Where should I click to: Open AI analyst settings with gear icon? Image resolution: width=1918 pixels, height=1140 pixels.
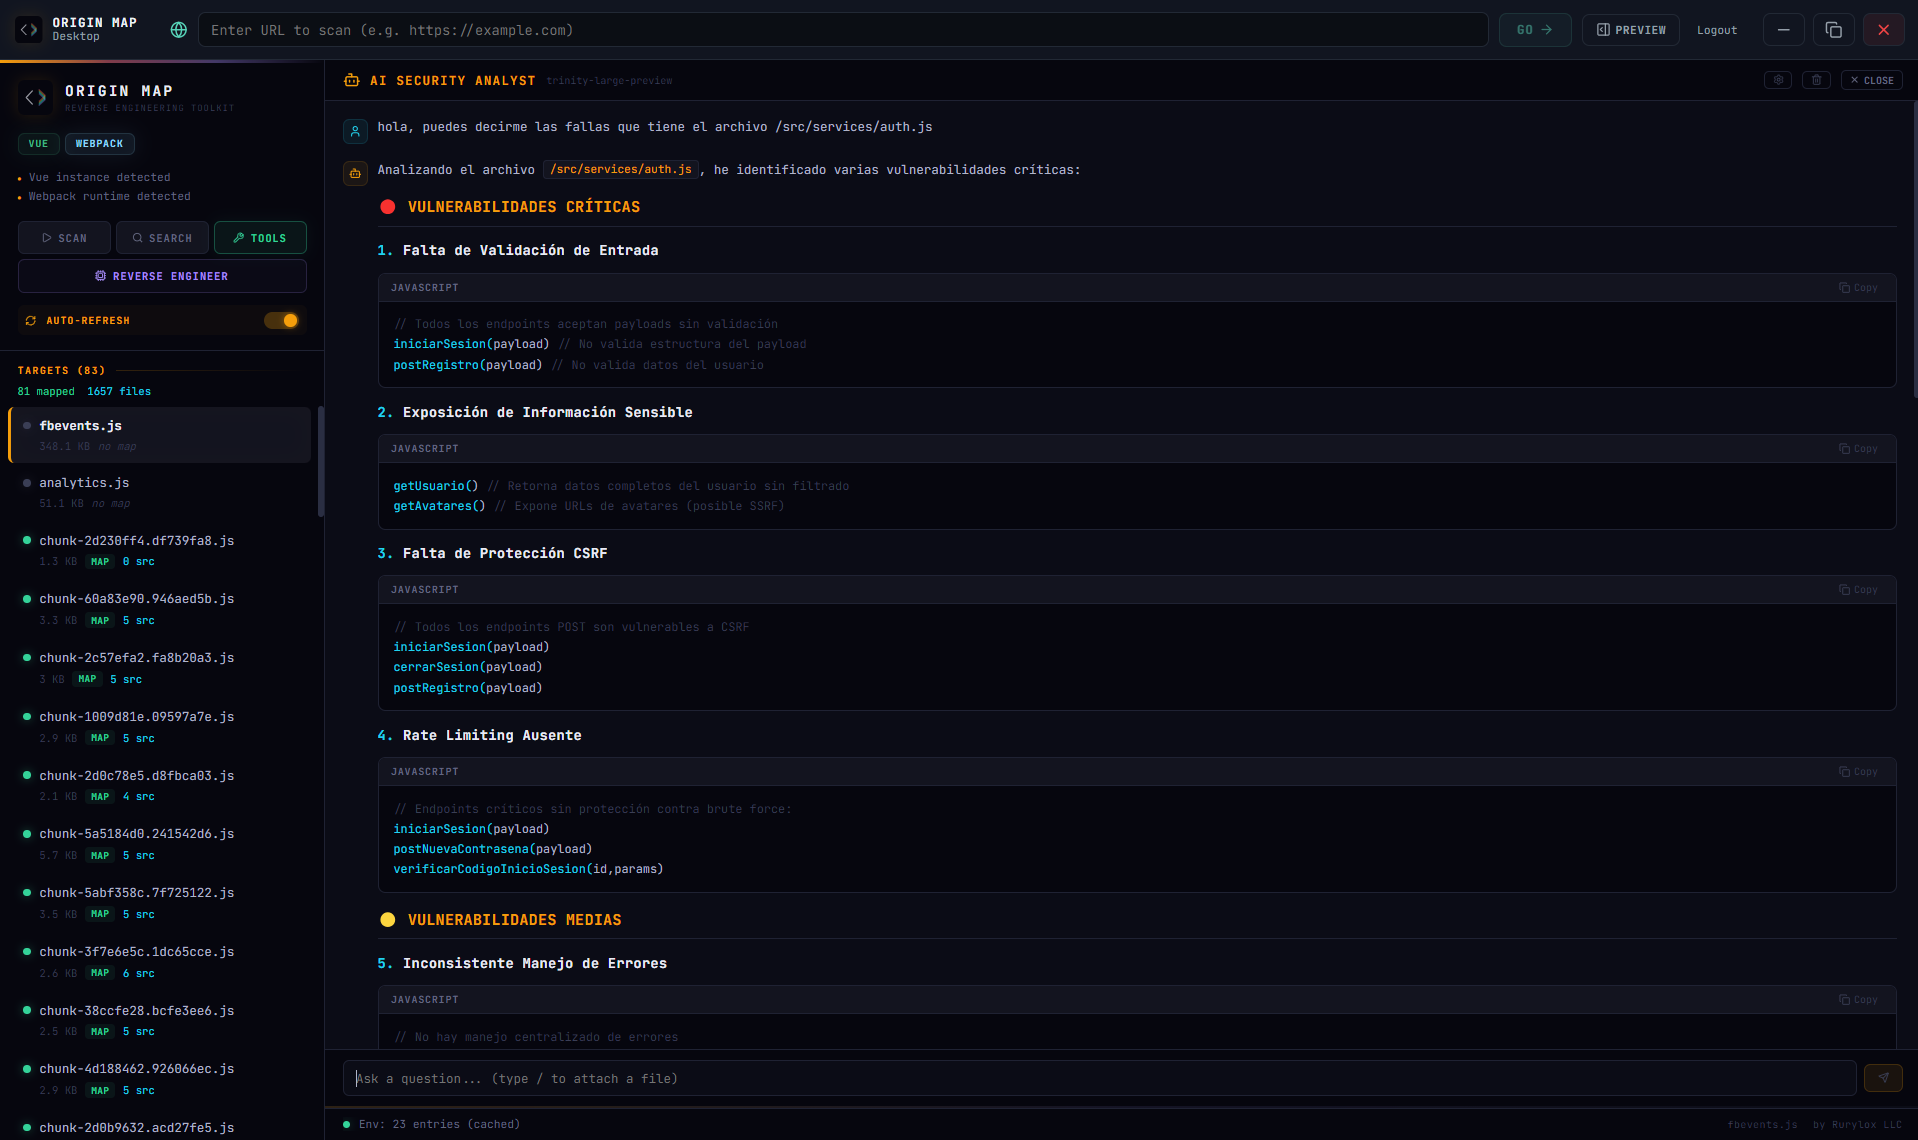pos(1777,79)
